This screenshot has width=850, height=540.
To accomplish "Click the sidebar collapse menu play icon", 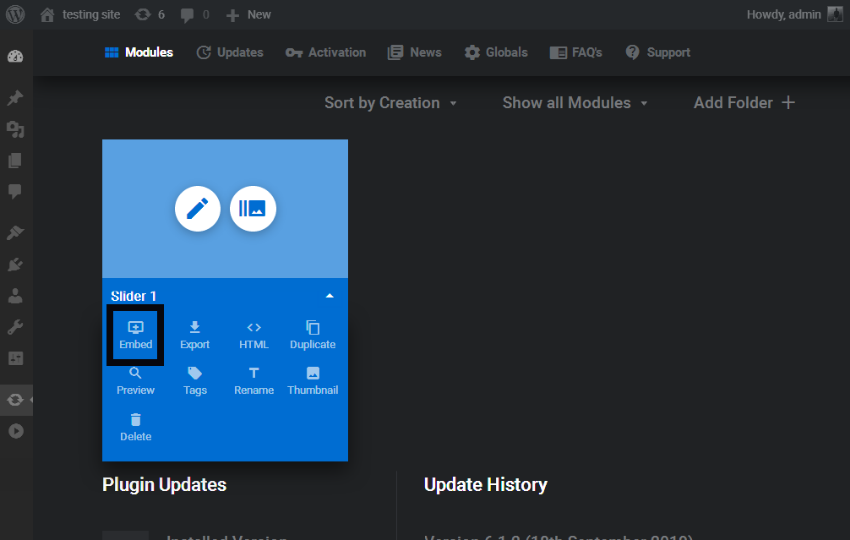I will (16, 431).
